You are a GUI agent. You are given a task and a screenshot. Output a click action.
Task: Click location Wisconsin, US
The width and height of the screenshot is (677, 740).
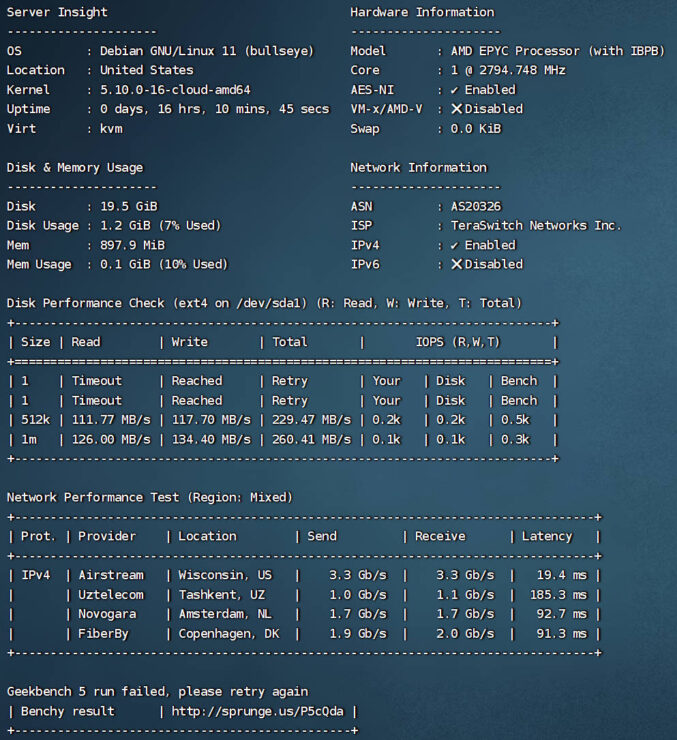(225, 575)
